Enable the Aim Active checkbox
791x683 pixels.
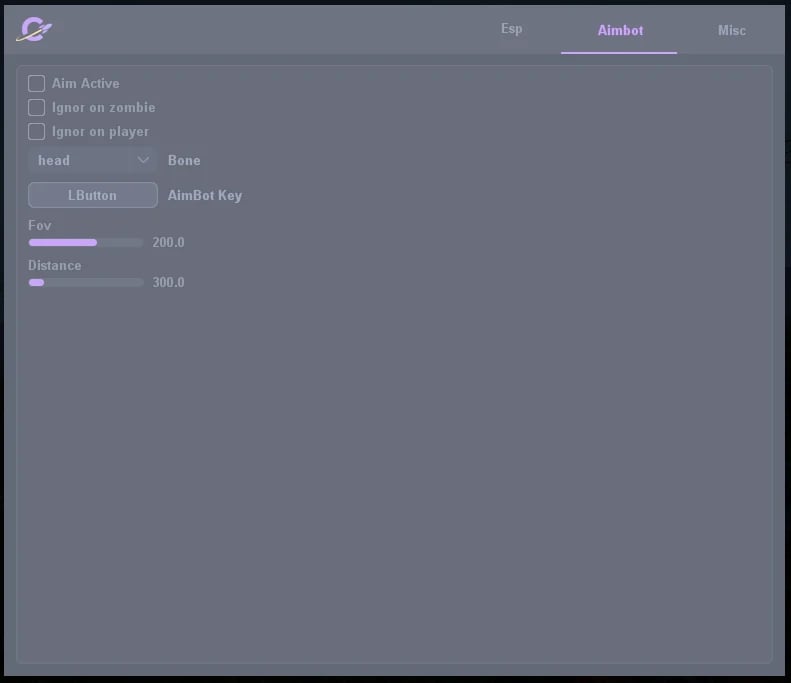tap(36, 83)
